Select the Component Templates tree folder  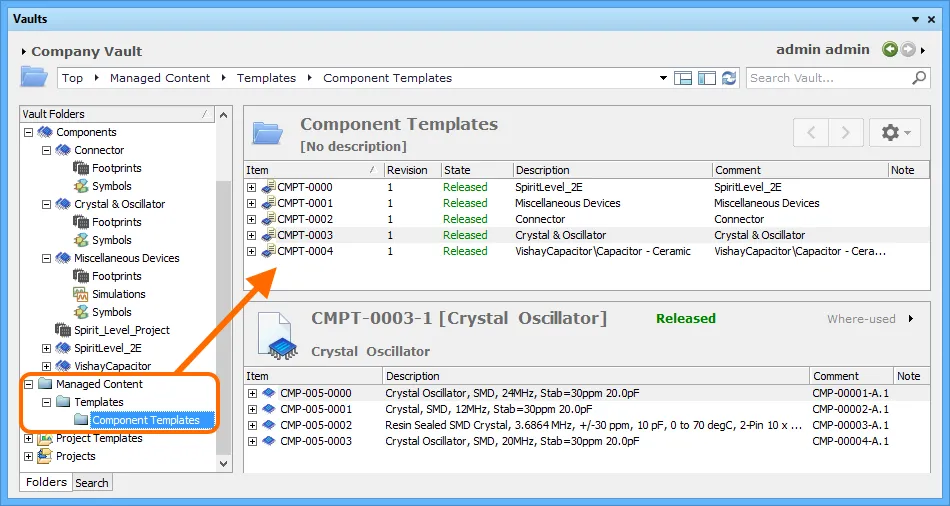[x=145, y=420]
